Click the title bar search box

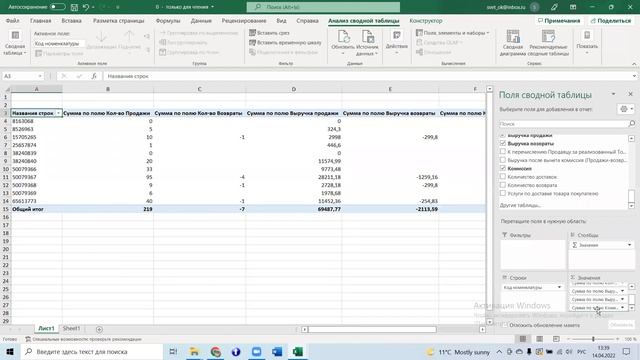[323, 7]
